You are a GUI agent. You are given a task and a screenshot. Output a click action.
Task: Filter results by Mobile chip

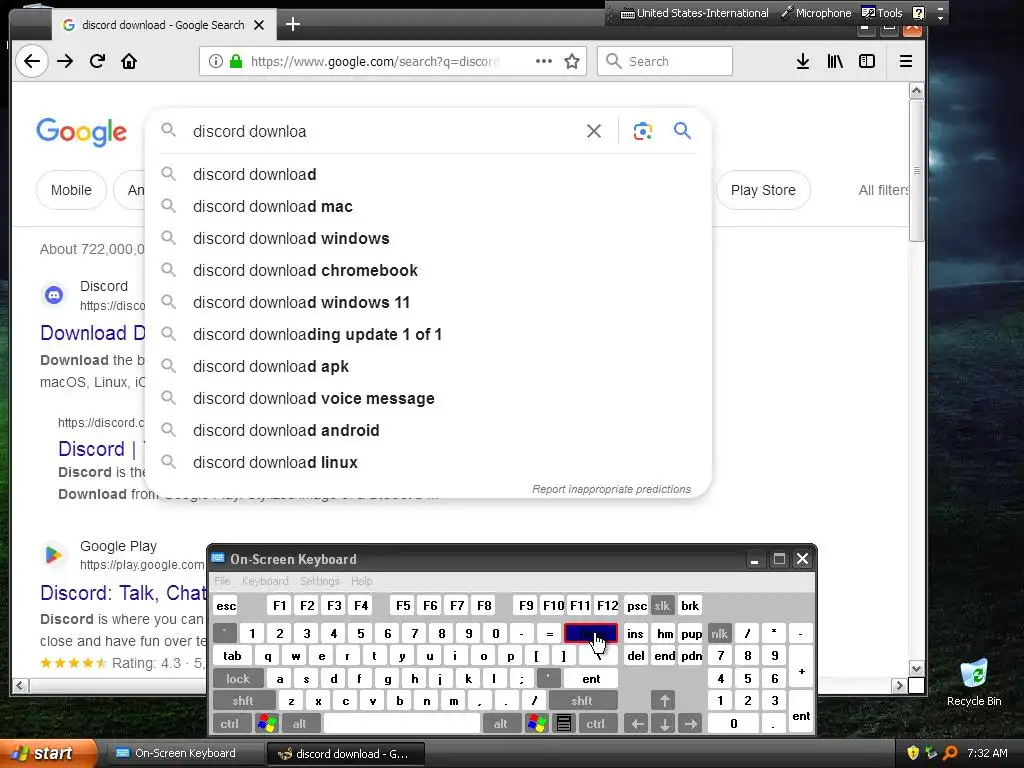click(x=71, y=190)
